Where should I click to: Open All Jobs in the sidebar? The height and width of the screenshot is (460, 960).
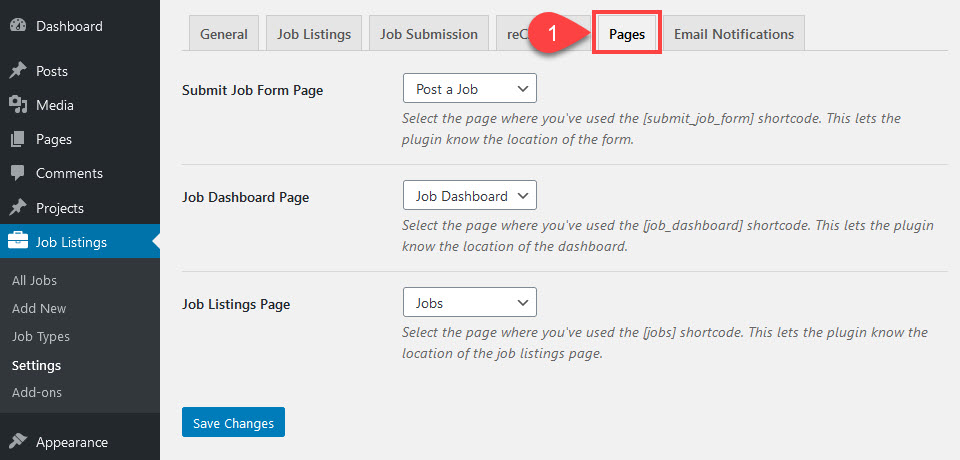coord(32,281)
